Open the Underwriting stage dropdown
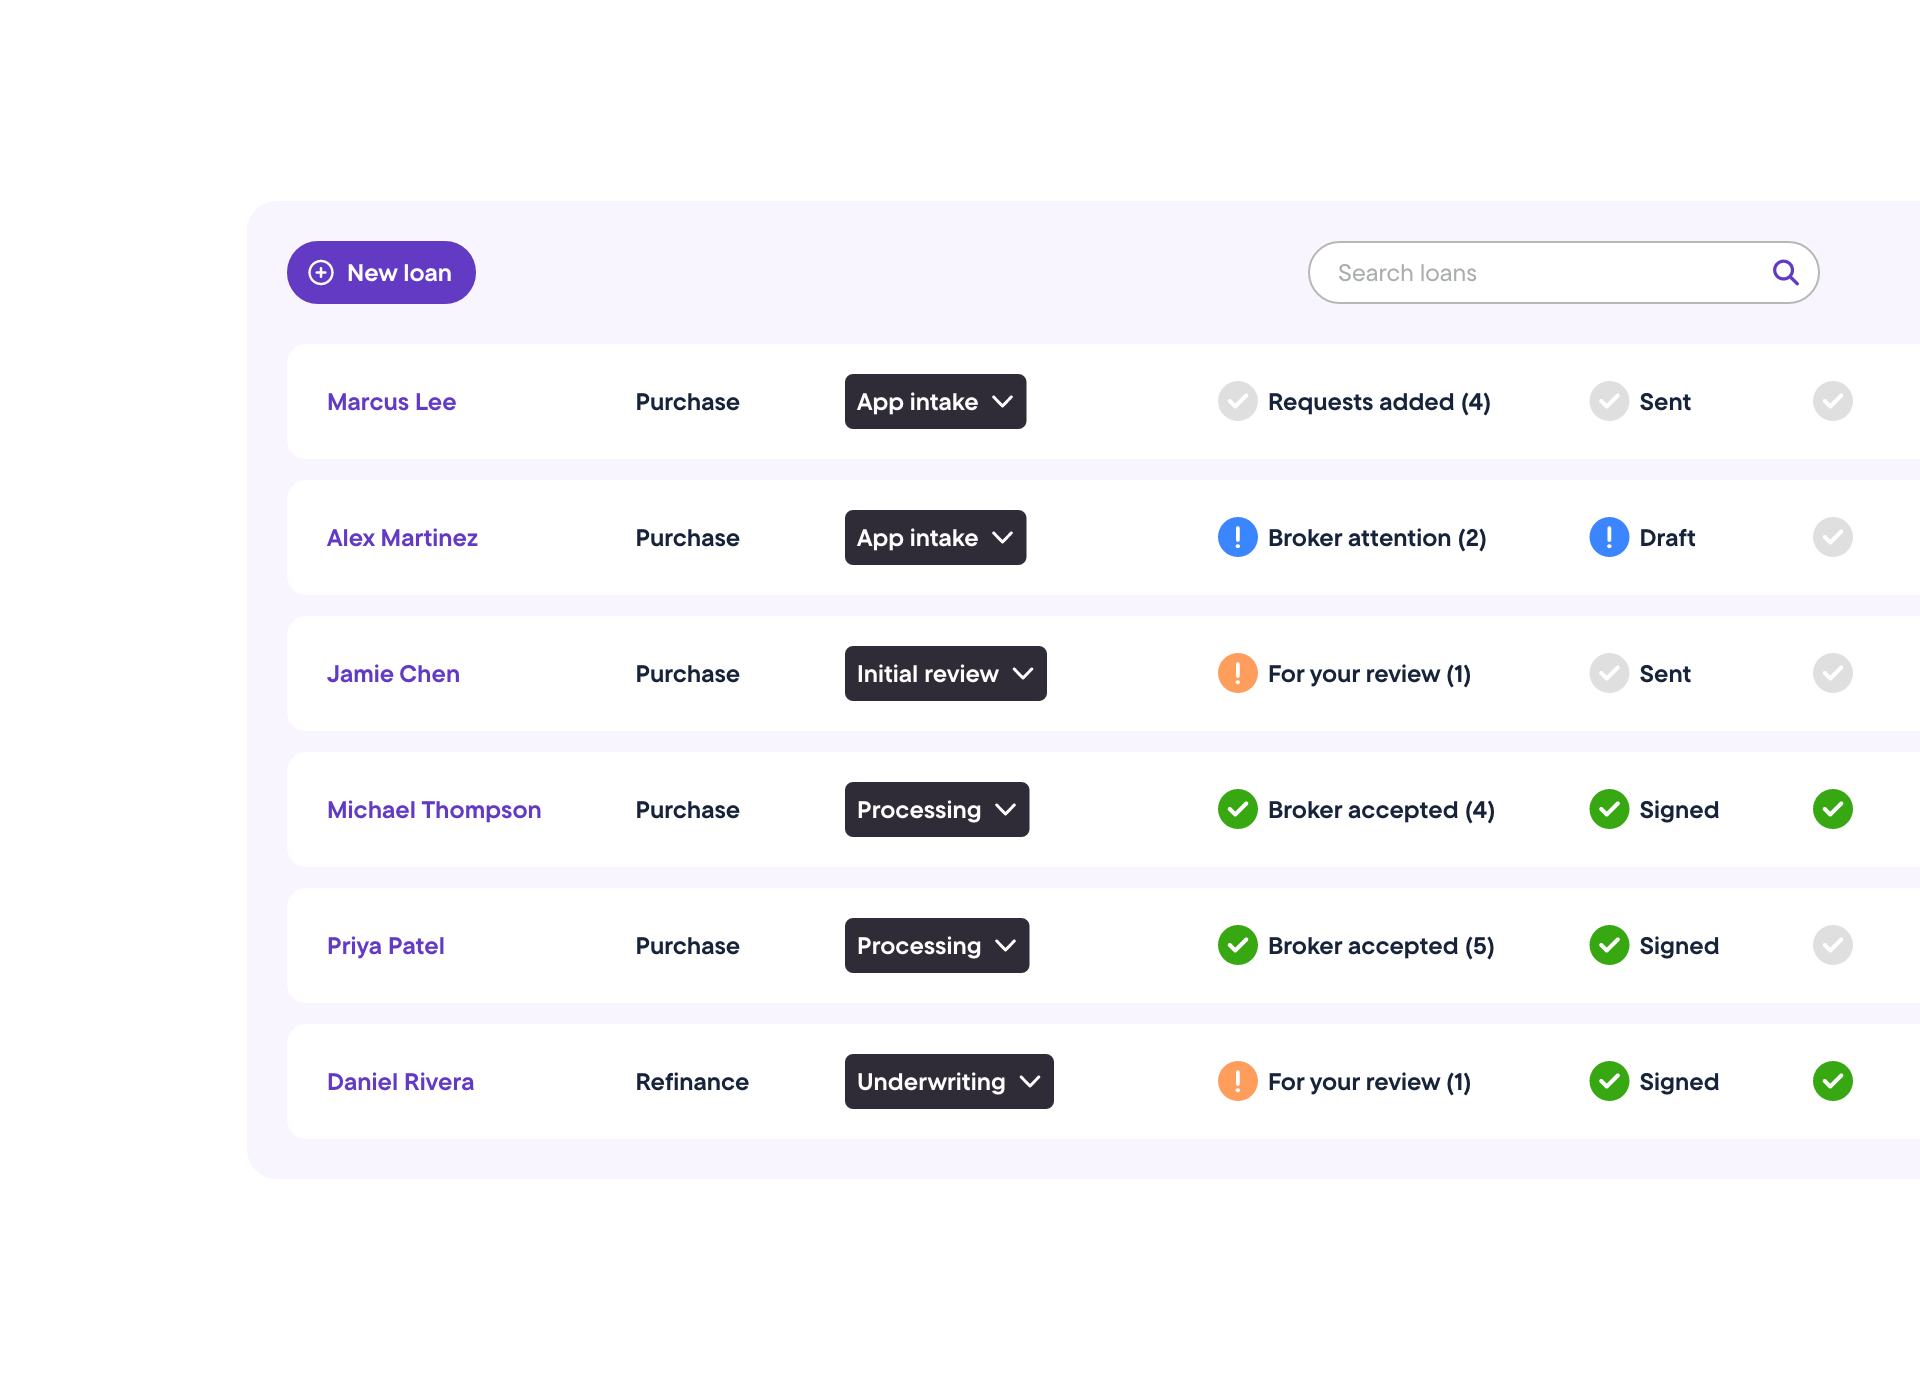The image size is (1920, 1380). click(x=948, y=1082)
